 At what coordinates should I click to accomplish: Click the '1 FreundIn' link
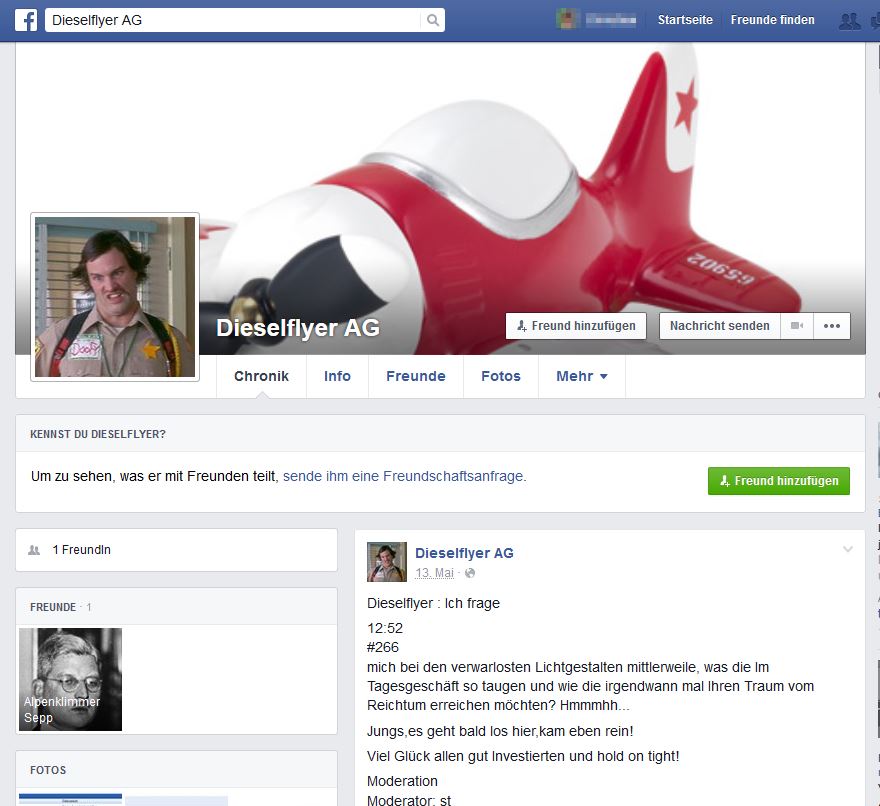81,550
